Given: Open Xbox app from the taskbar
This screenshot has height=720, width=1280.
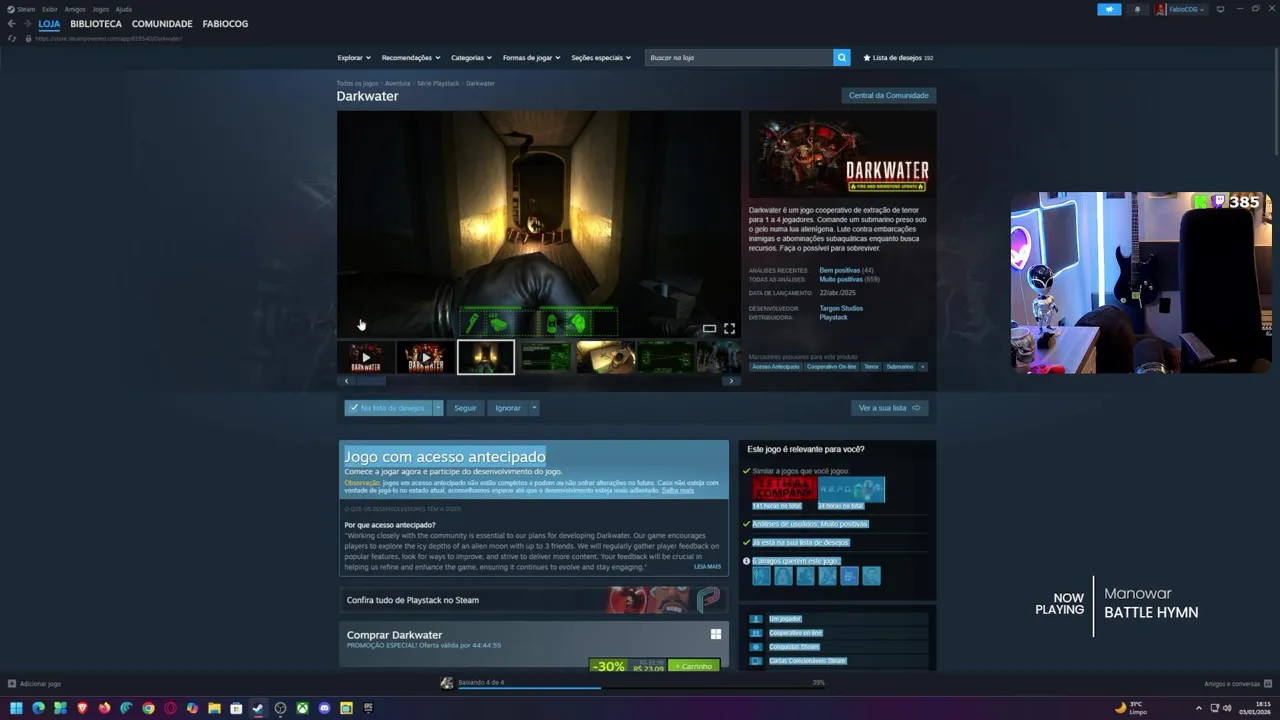Looking at the screenshot, I should point(302,708).
